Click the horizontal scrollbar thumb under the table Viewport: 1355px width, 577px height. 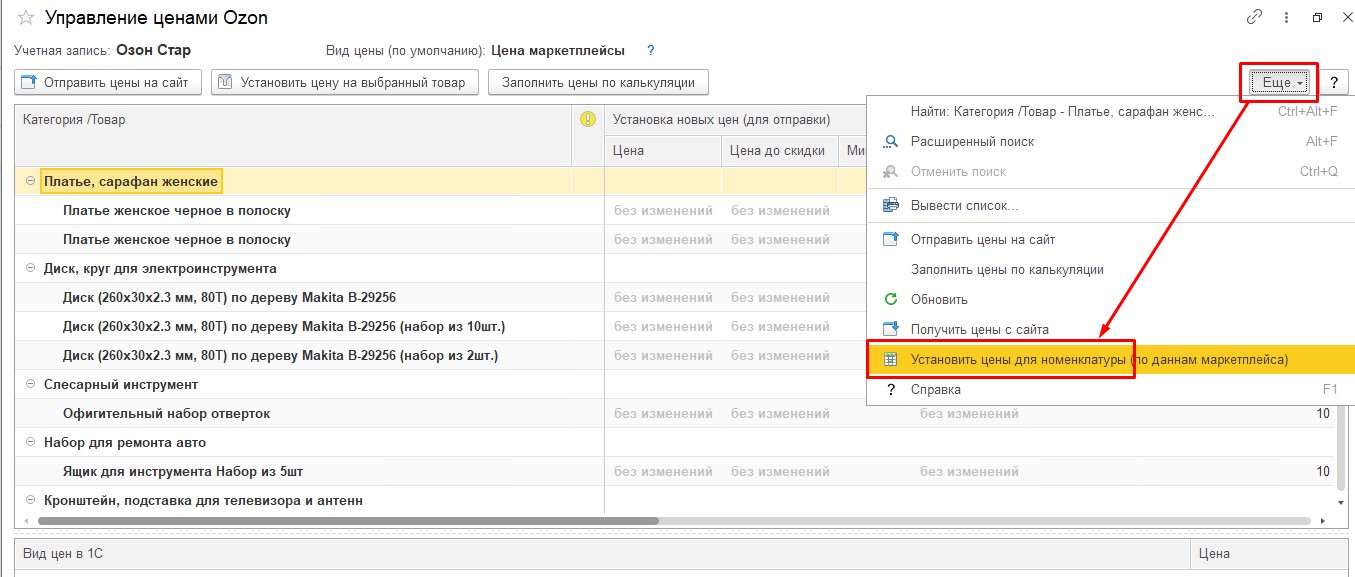click(348, 521)
